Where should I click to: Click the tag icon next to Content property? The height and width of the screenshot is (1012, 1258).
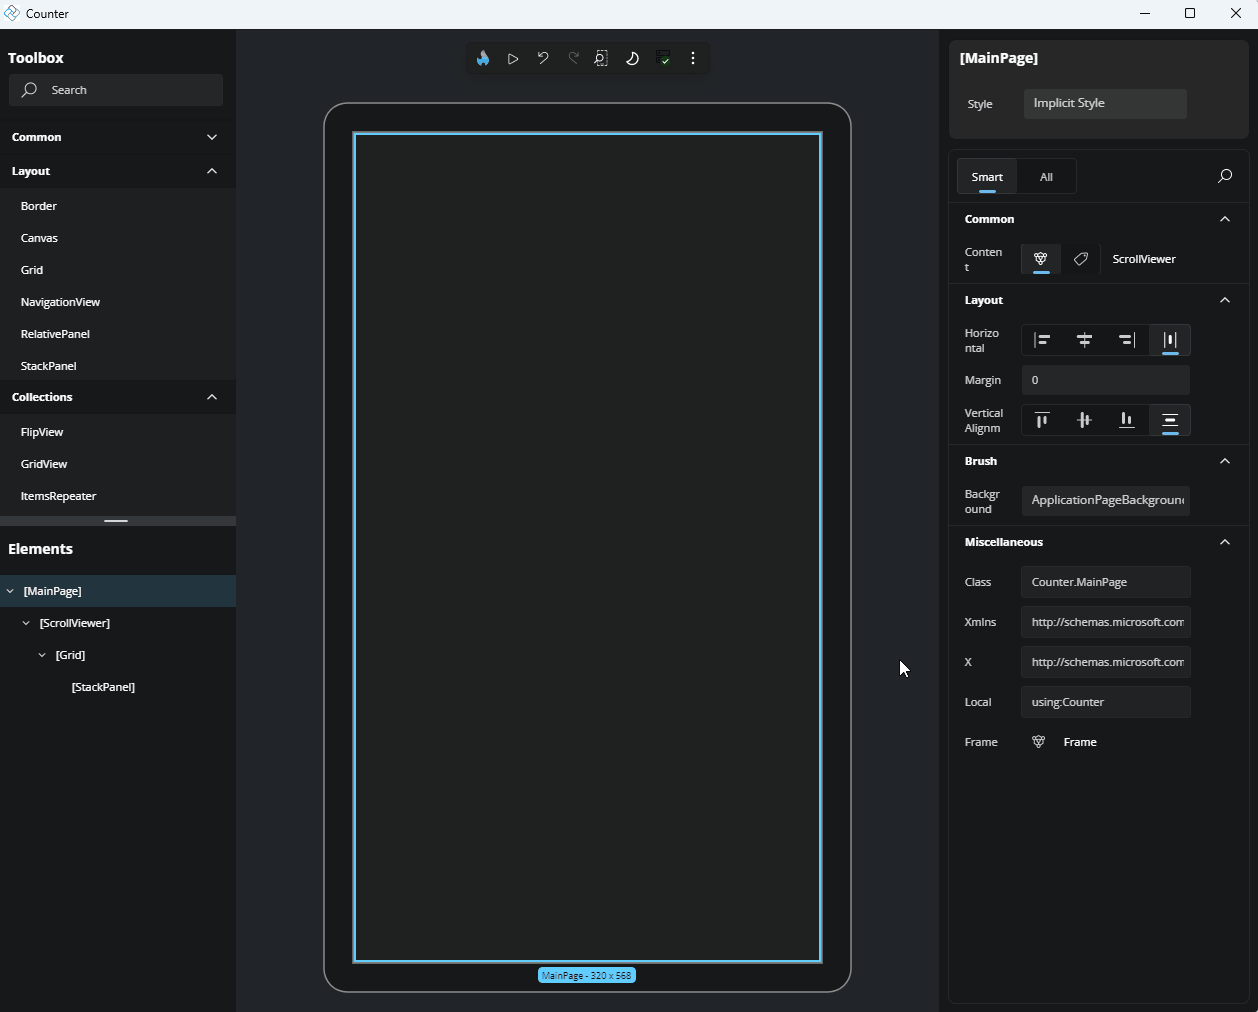tap(1080, 259)
